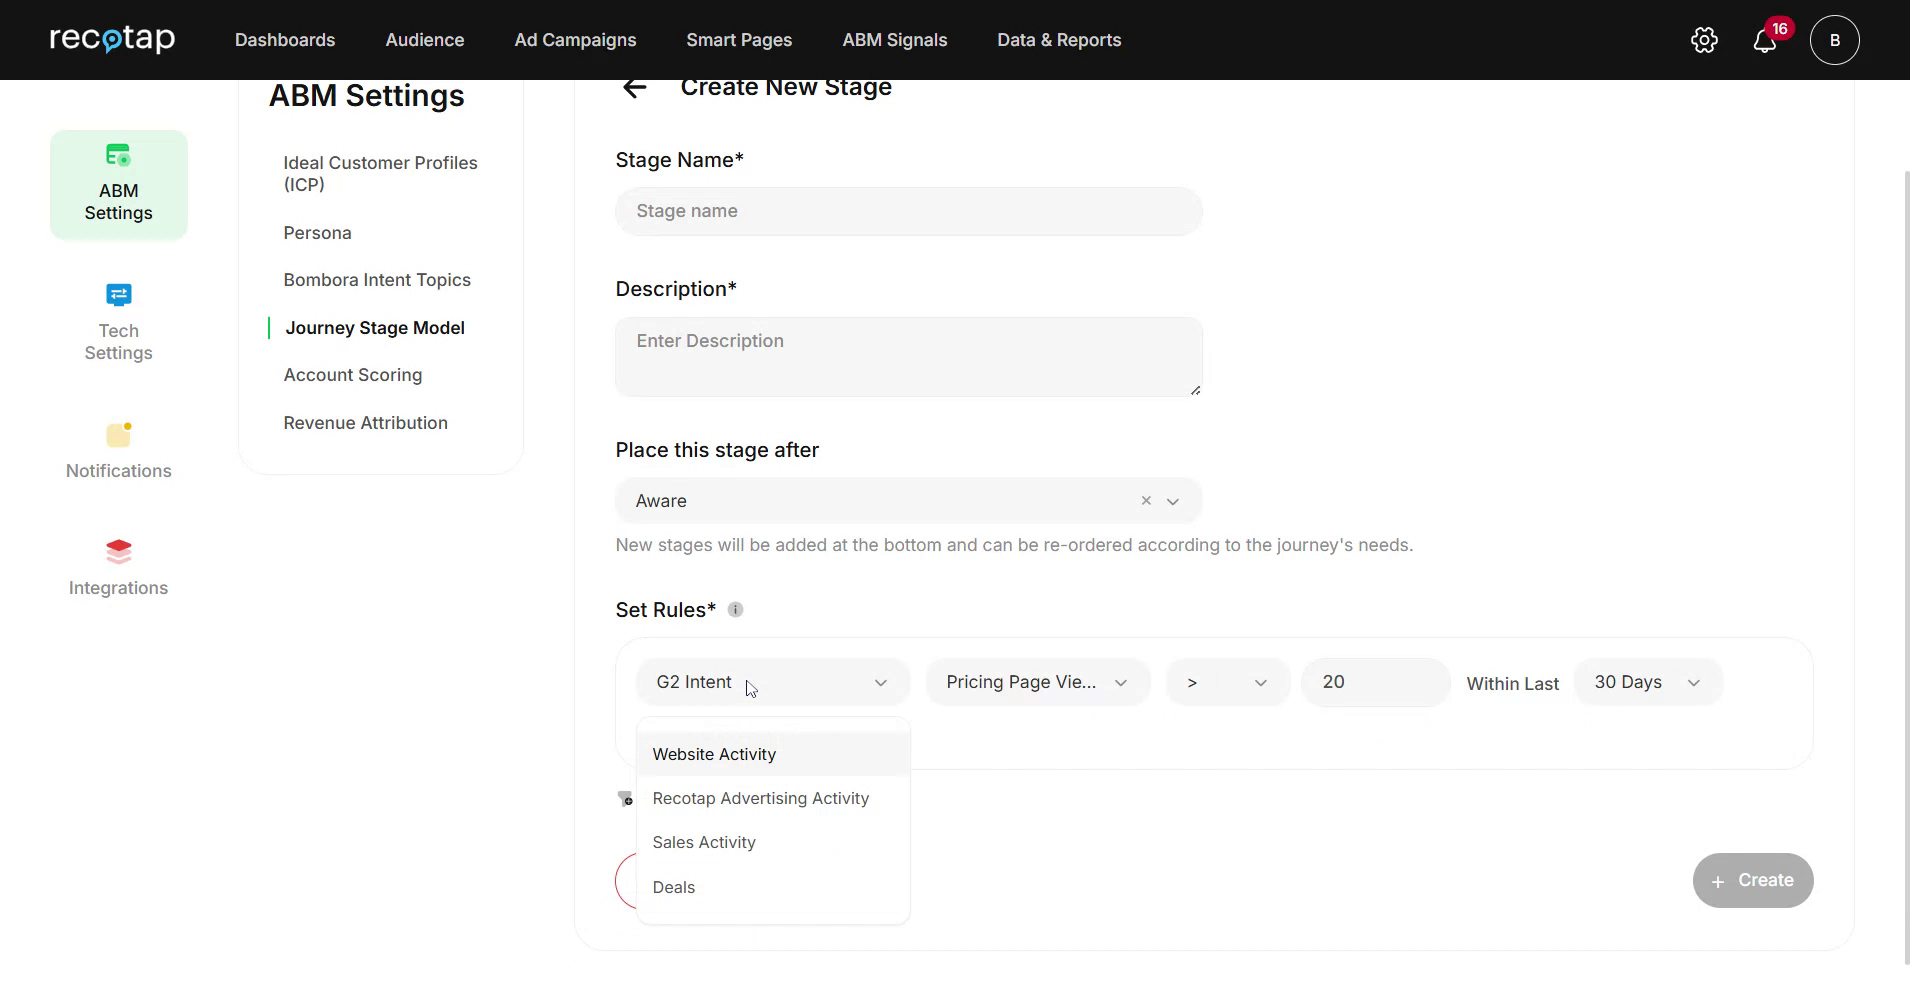The image size is (1910, 982).
Task: Open the 30 Days duration dropdown
Action: 1646,681
